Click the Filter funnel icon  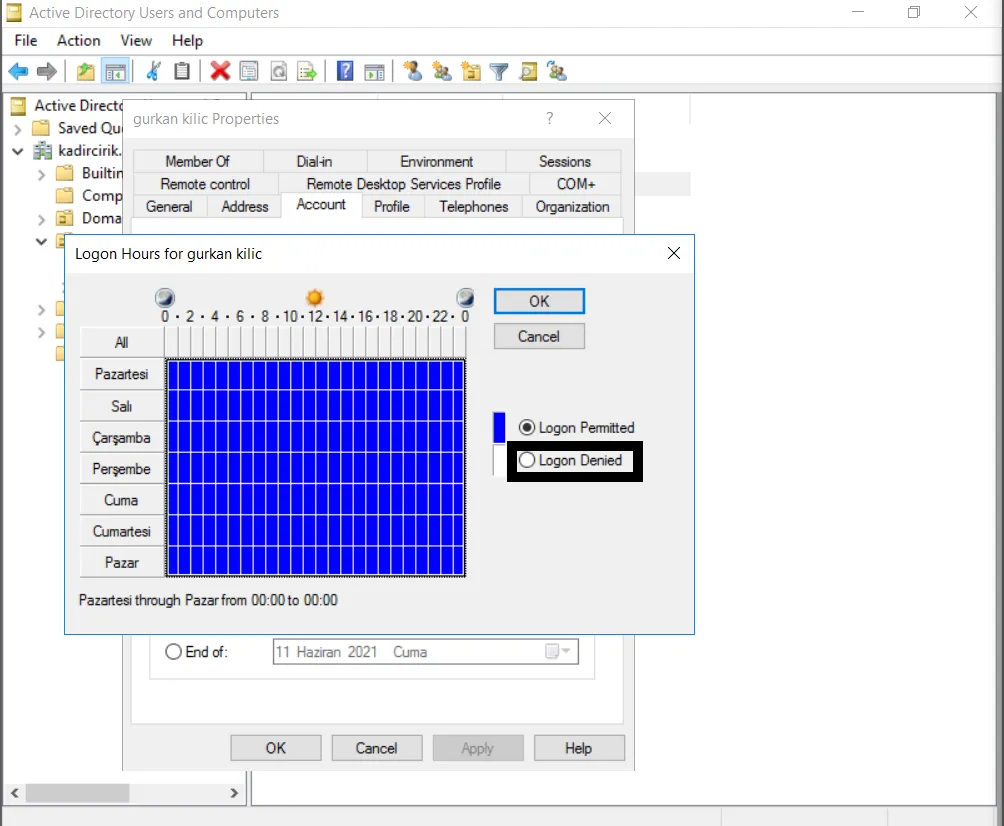point(499,71)
